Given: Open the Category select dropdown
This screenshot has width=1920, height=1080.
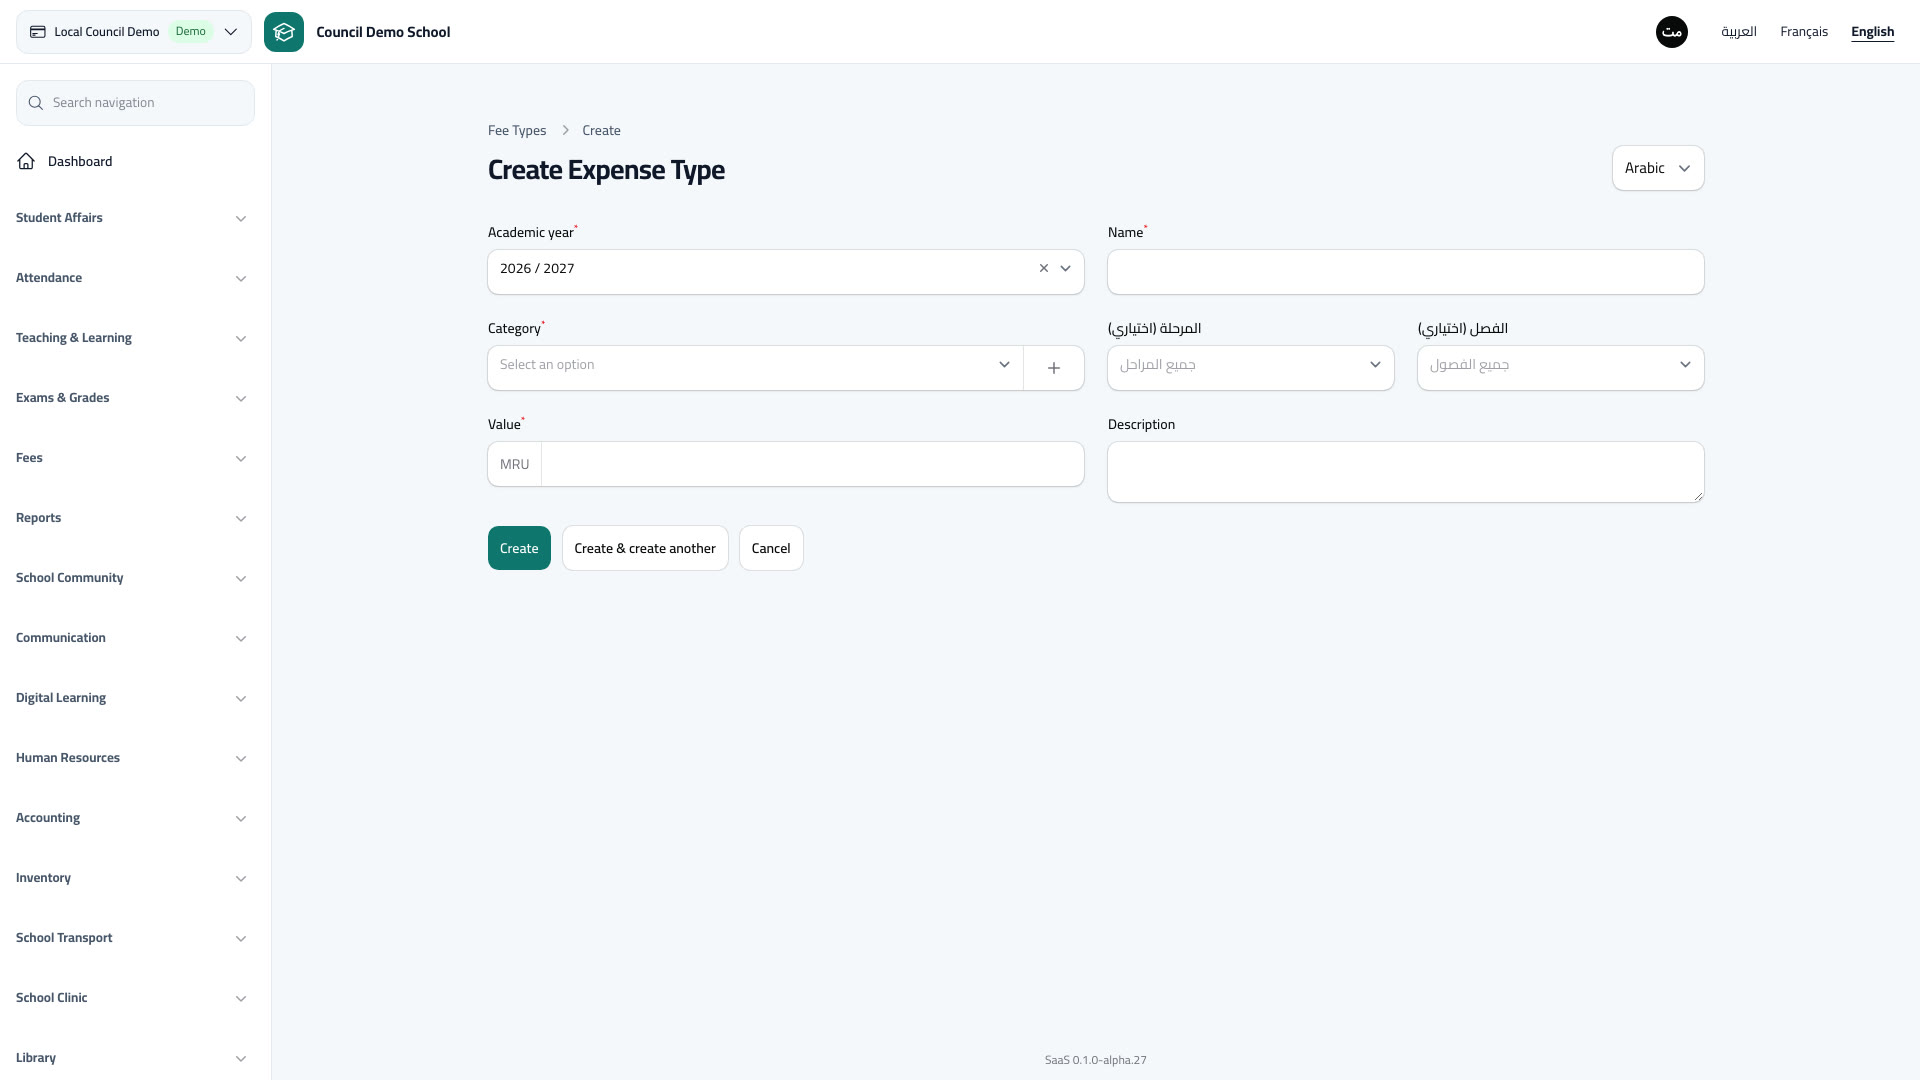Looking at the screenshot, I should [x=755, y=368].
